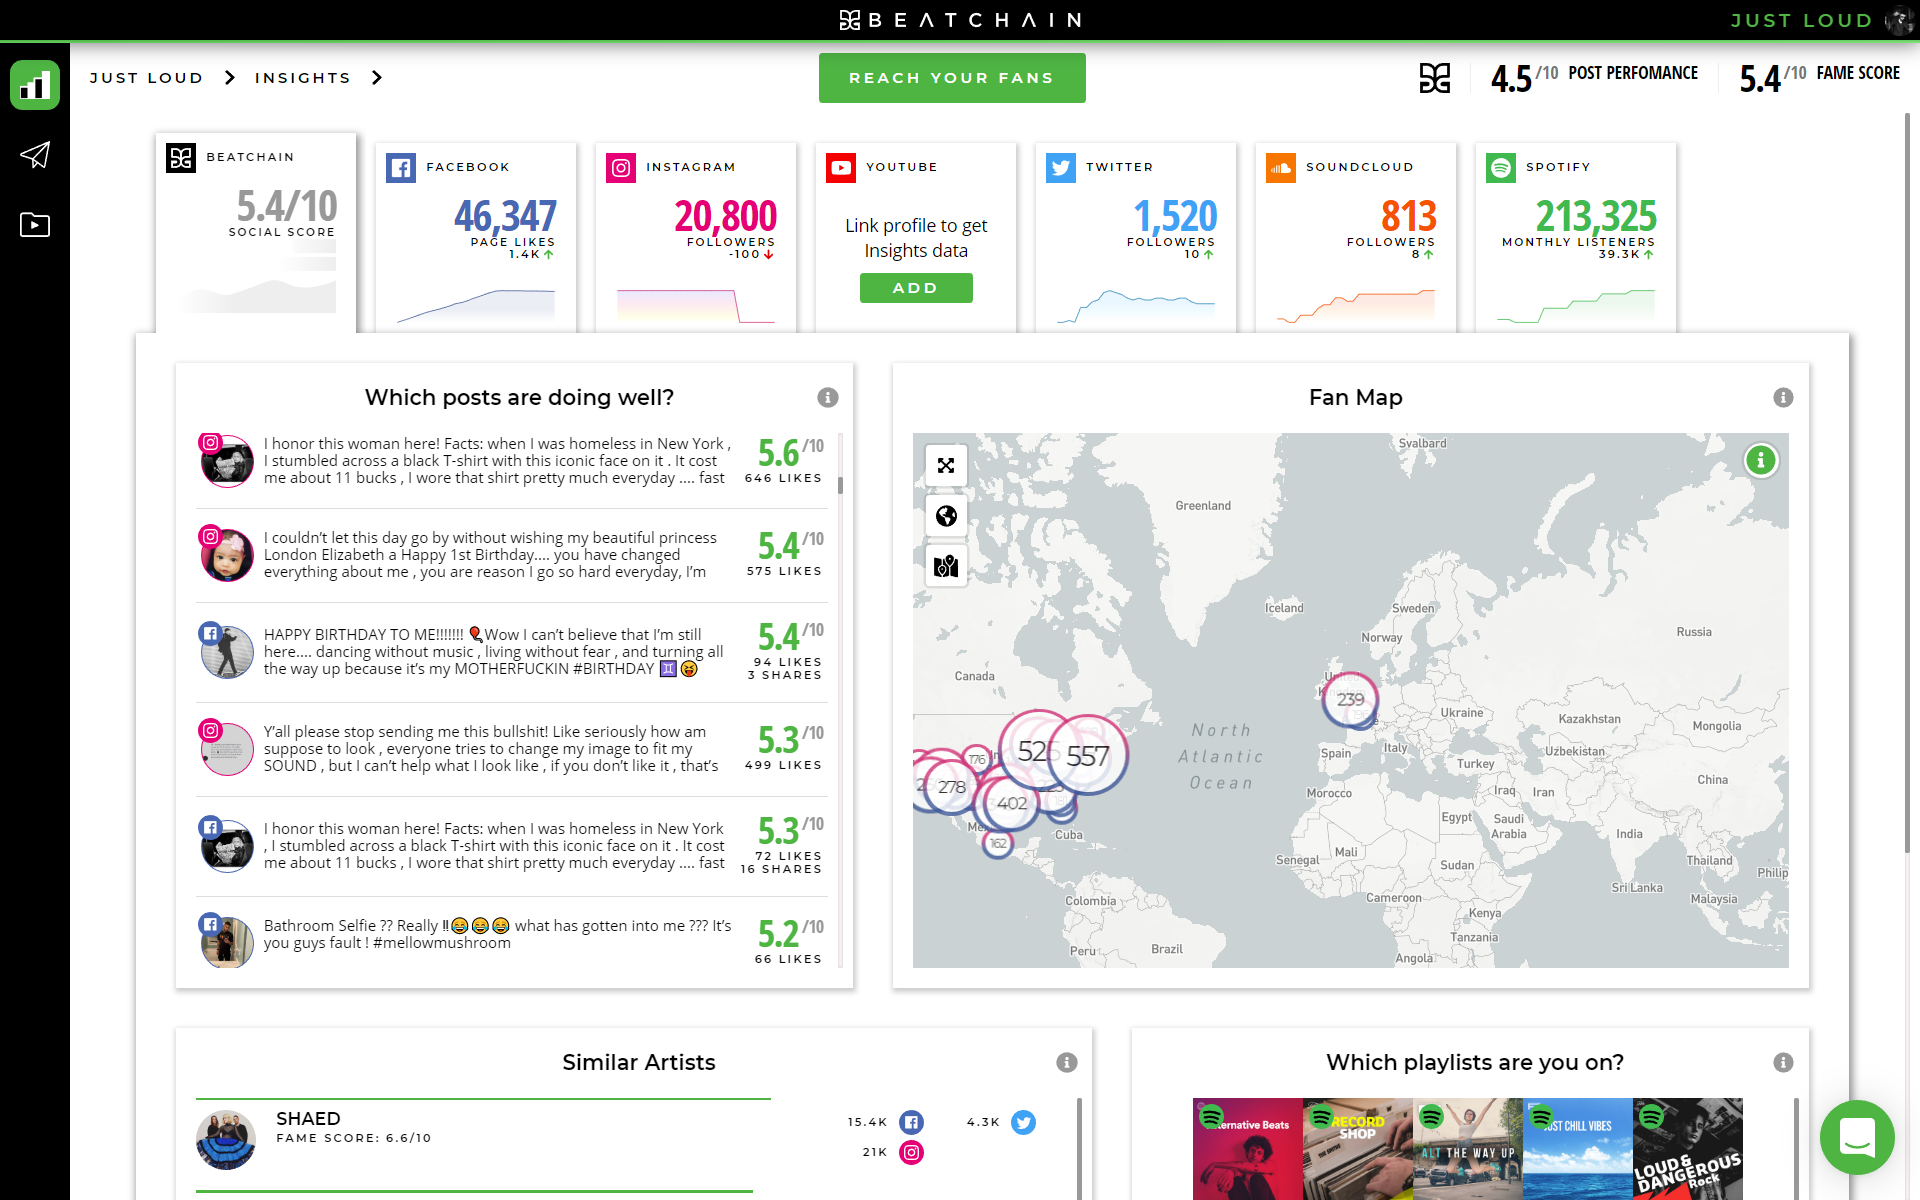Switch map to globe view
Image resolution: width=1920 pixels, height=1200 pixels.
point(946,516)
